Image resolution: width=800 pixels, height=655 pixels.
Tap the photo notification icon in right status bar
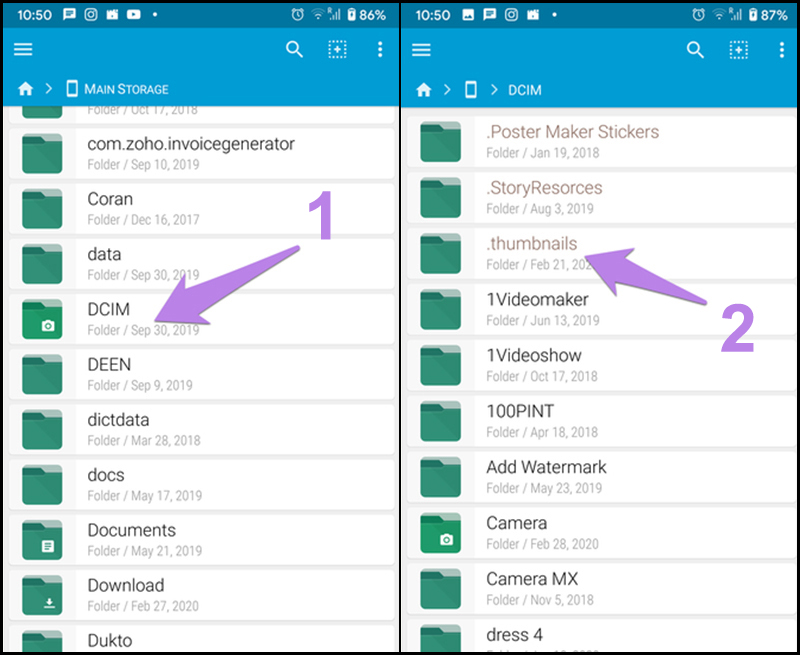click(468, 15)
